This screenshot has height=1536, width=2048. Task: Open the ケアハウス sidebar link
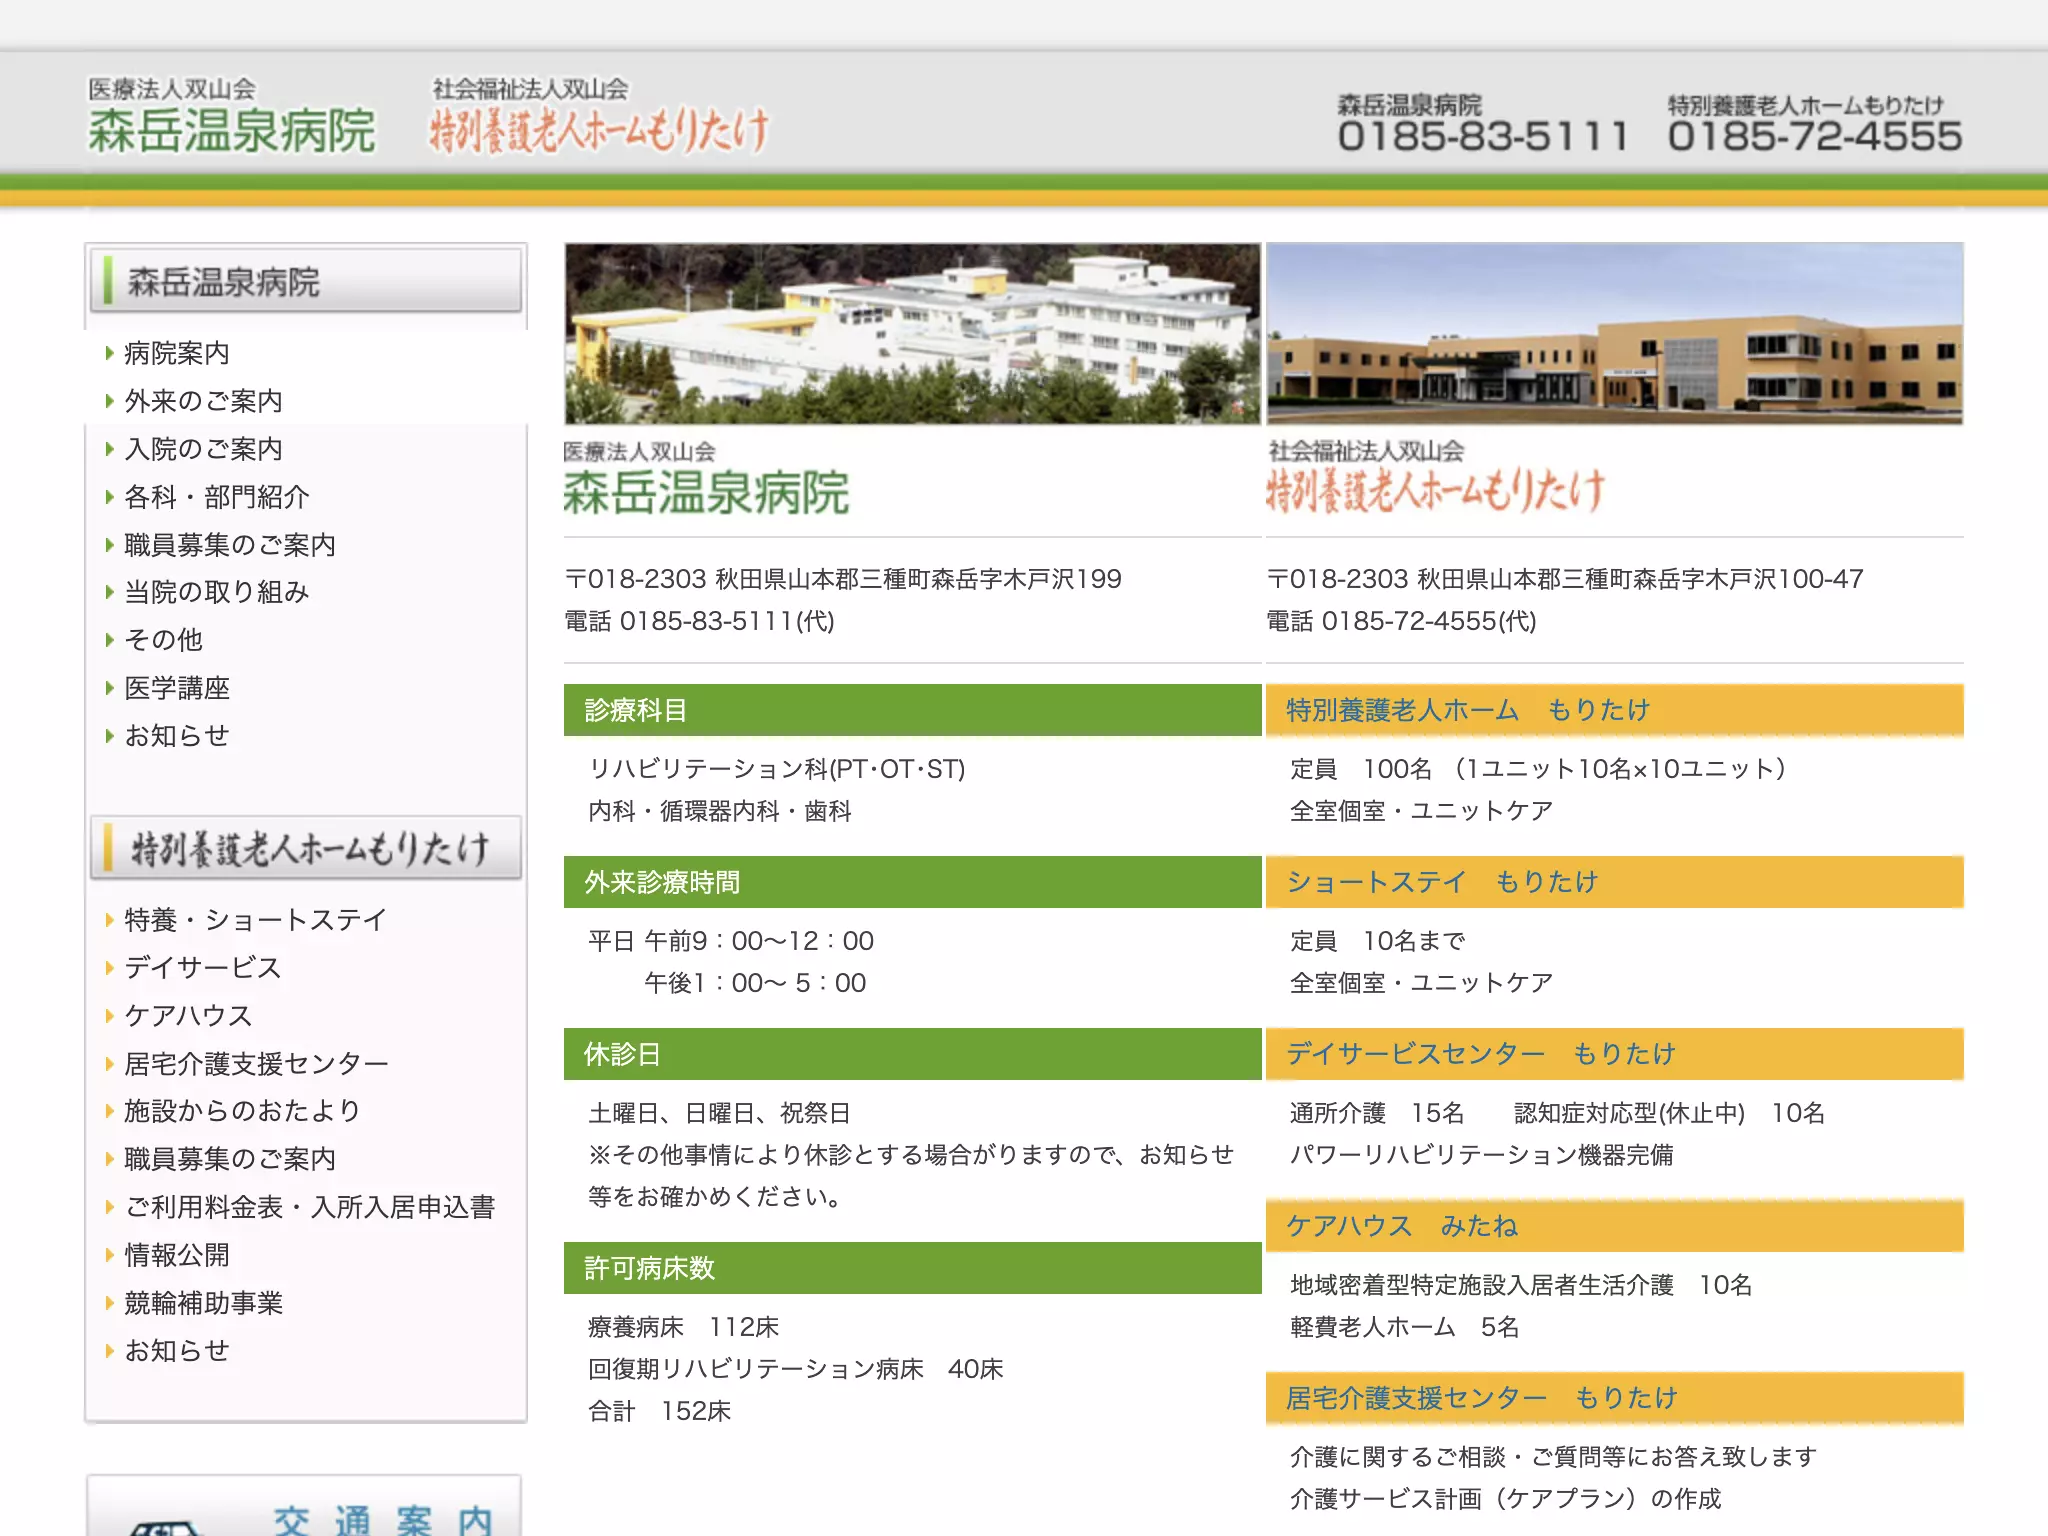pyautogui.click(x=188, y=1016)
